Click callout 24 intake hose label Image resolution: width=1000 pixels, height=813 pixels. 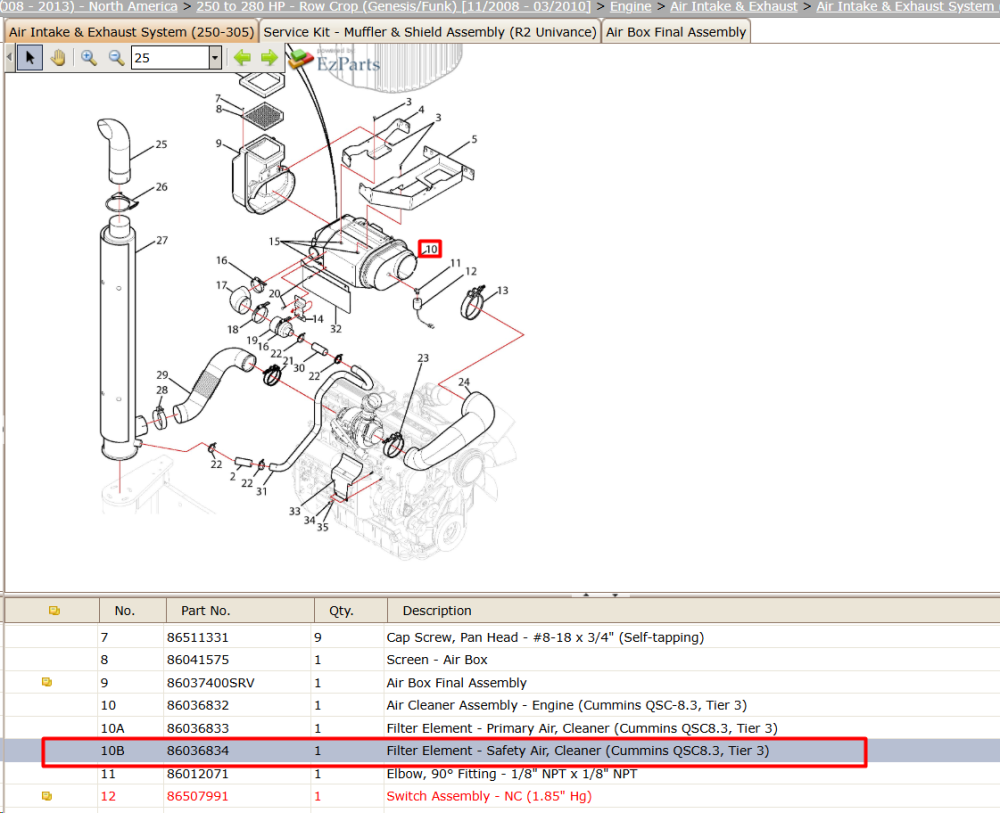click(464, 382)
